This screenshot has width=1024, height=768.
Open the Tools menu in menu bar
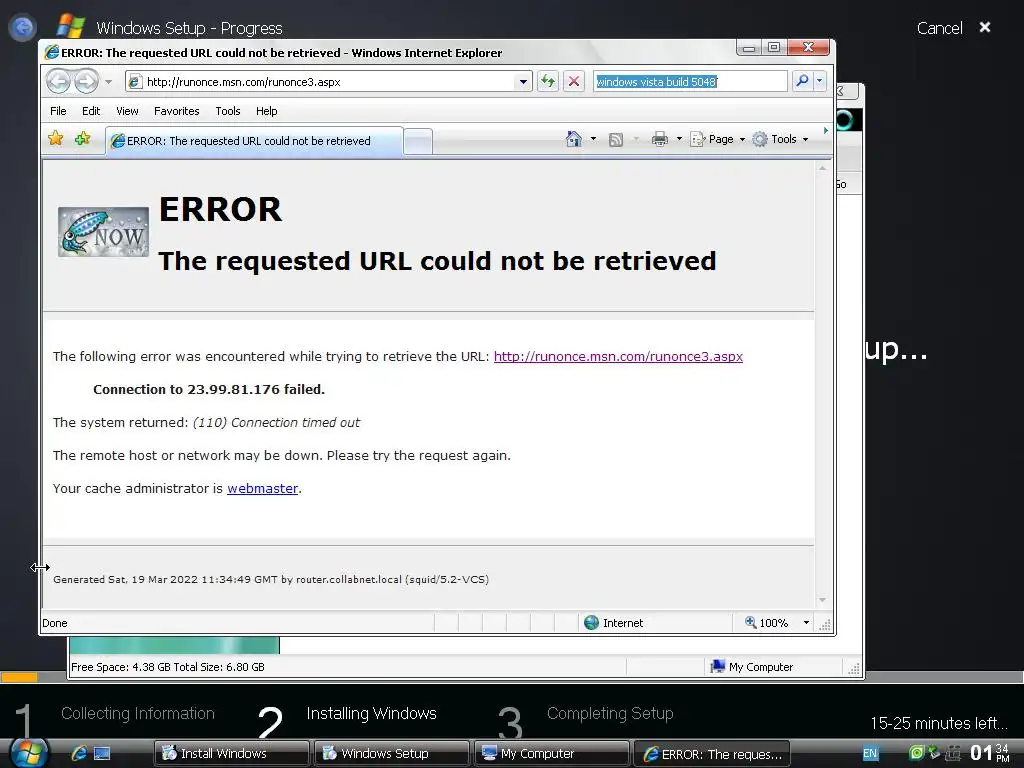(228, 111)
